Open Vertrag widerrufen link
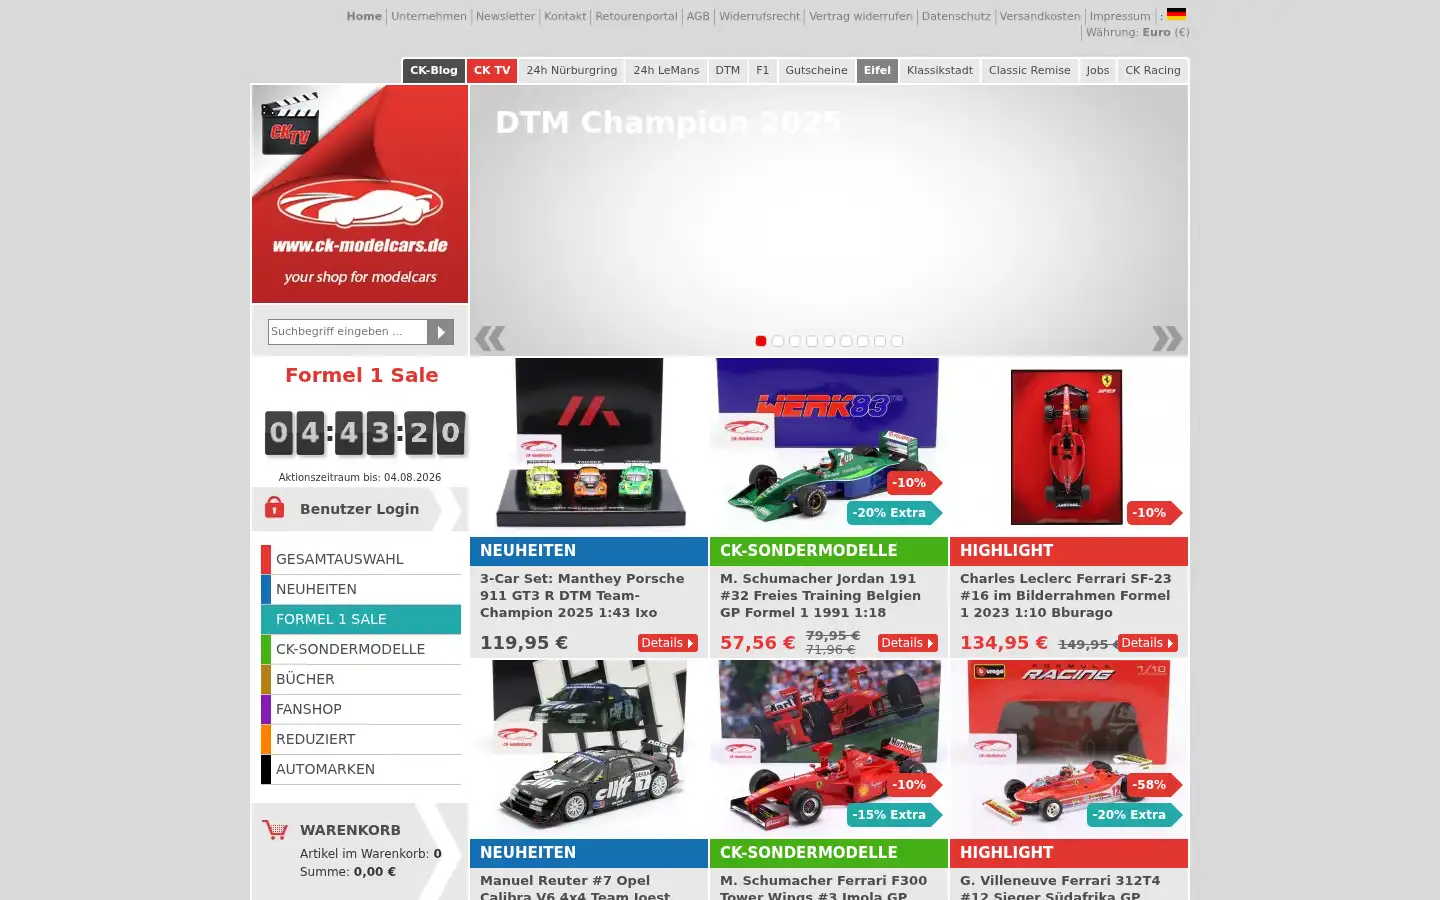The image size is (1440, 900). tap(861, 16)
